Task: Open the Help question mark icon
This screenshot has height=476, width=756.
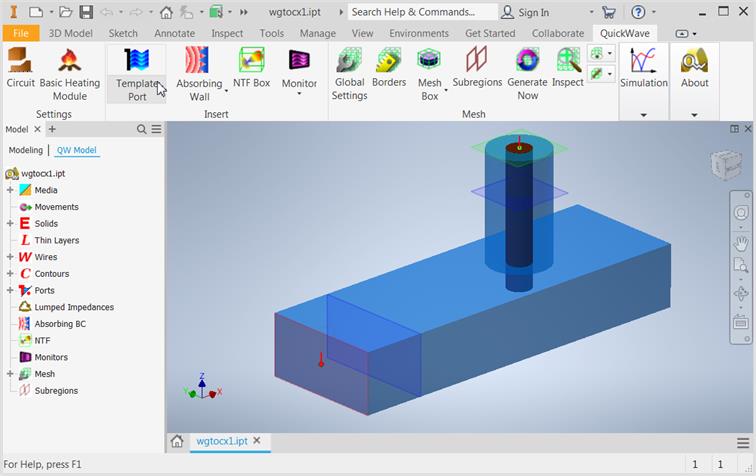Action: point(638,12)
